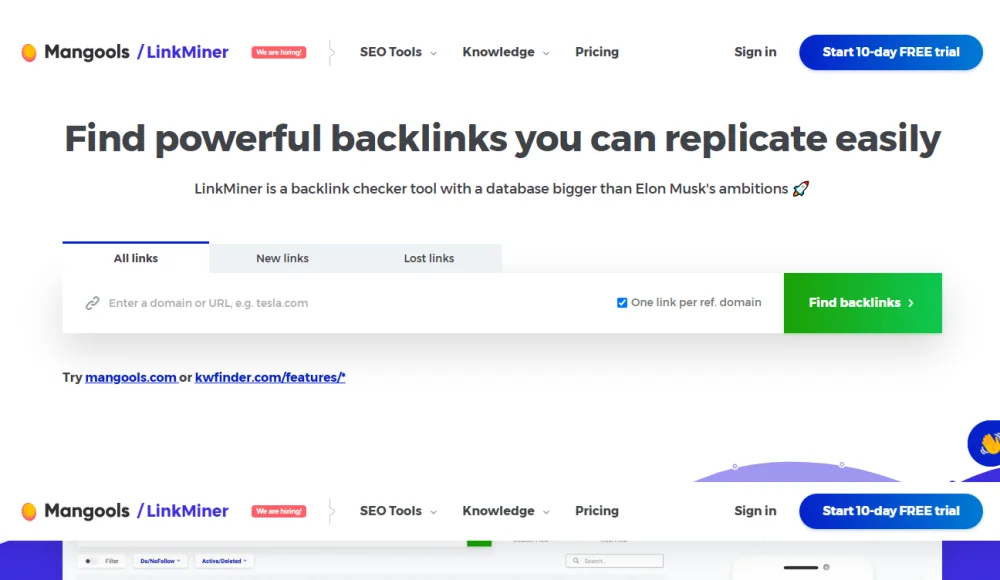Image resolution: width=1000 pixels, height=580 pixels.
Task: Toggle "One link per ref. domain" checkbox
Action: click(622, 303)
